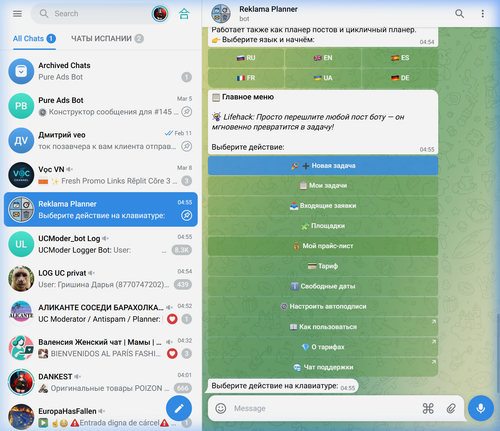Click the green home icon beside search
500x431 pixels.
click(184, 14)
